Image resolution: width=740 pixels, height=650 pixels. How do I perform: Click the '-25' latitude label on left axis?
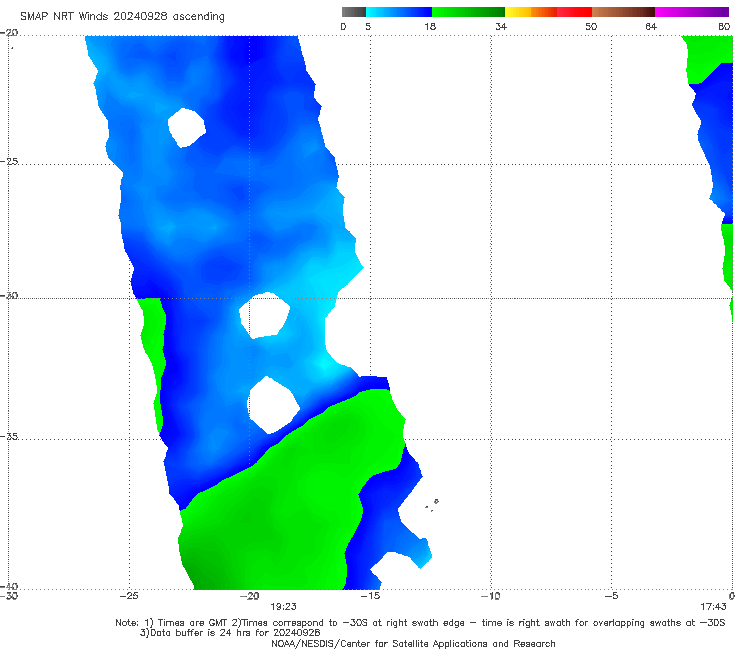pos(9,161)
